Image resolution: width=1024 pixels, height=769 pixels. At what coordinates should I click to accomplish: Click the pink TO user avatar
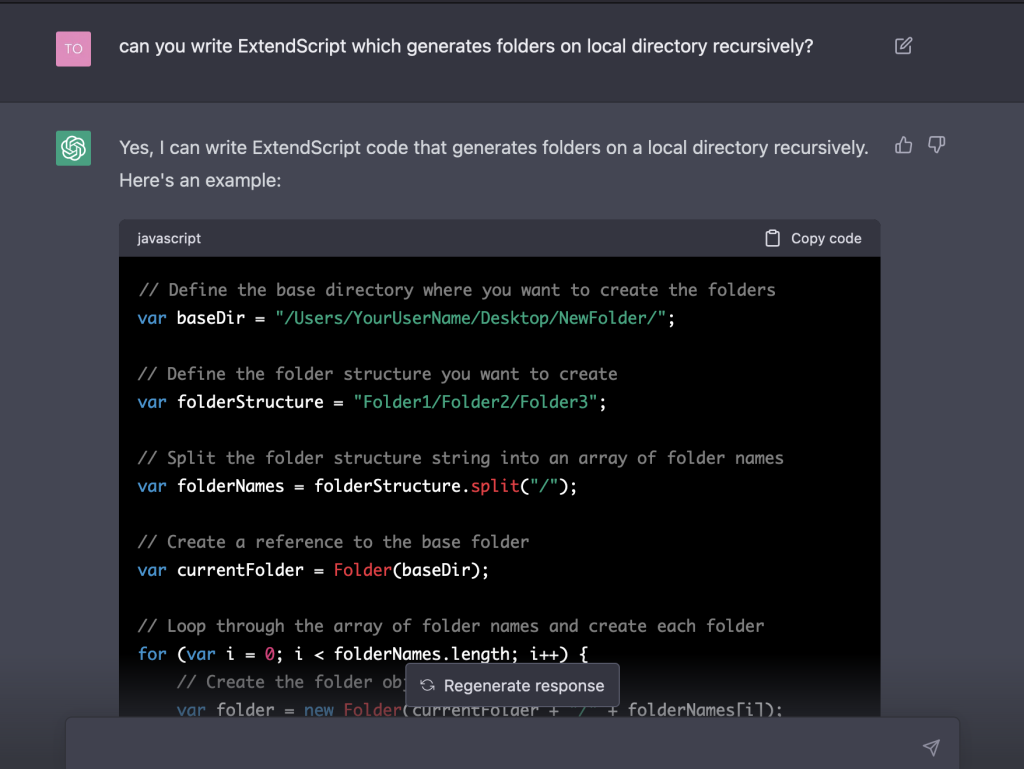(x=73, y=48)
